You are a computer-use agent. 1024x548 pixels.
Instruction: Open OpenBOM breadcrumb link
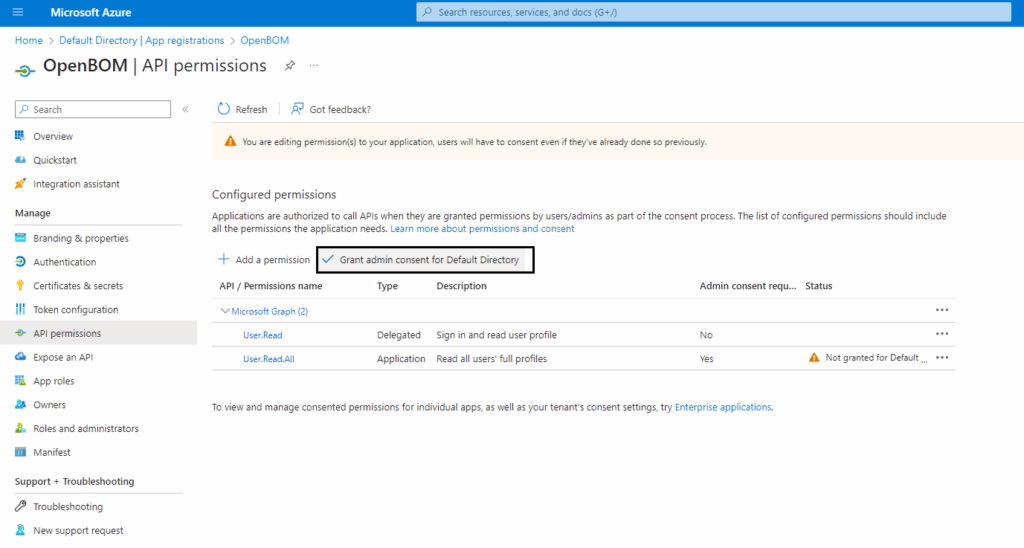tap(264, 40)
